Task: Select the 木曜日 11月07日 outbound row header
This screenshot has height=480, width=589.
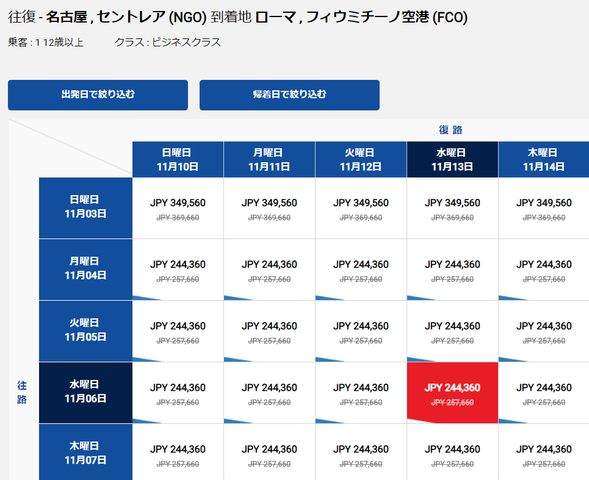Action: pyautogui.click(x=85, y=452)
